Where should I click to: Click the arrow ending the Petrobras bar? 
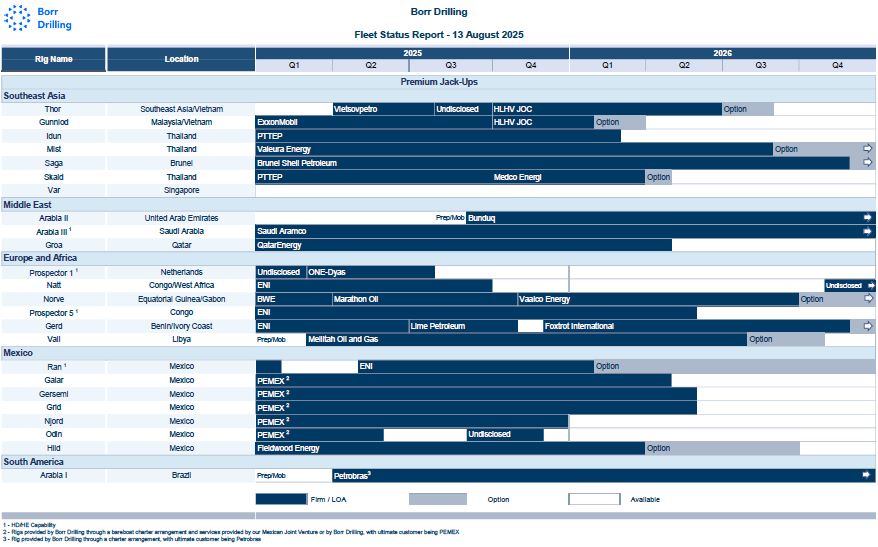(867, 475)
